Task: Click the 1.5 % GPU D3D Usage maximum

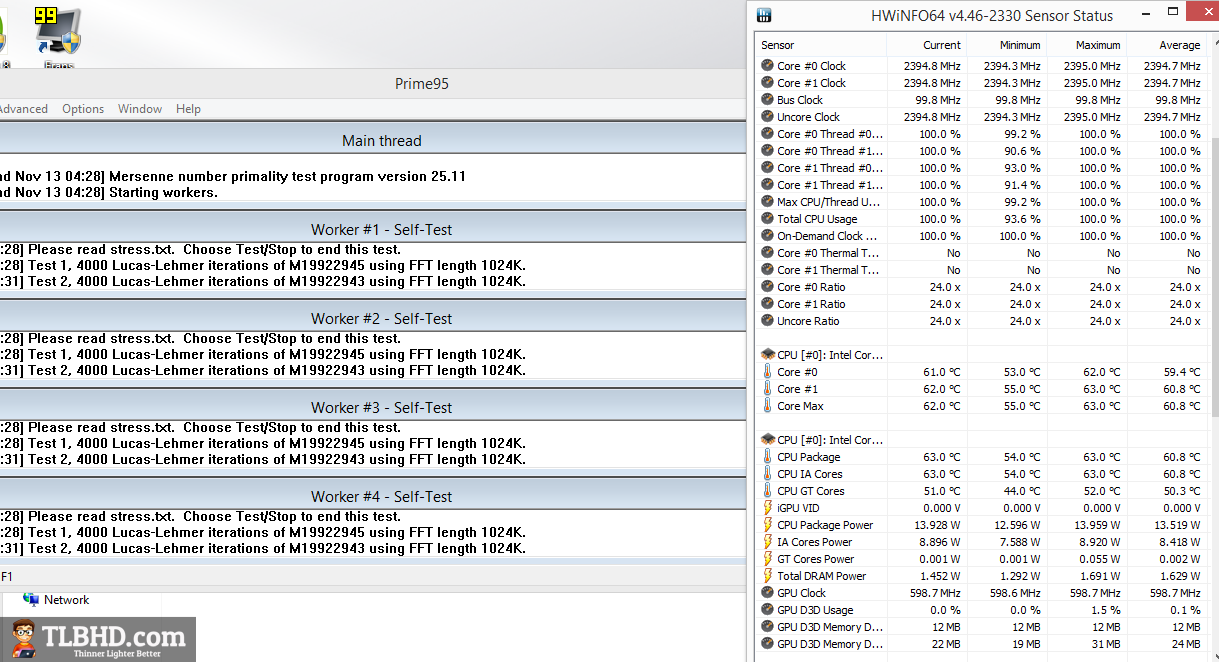Action: coord(1104,610)
